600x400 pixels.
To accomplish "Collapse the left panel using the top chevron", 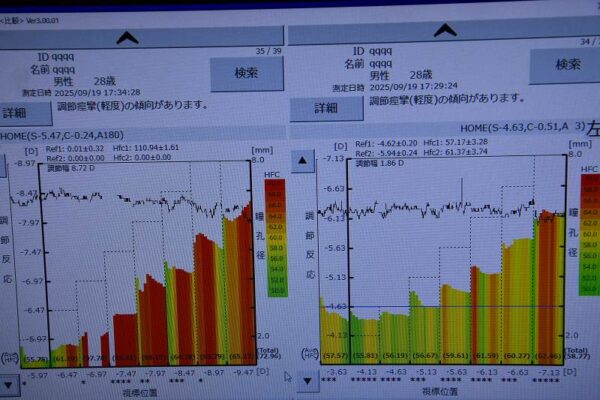I will point(127,37).
